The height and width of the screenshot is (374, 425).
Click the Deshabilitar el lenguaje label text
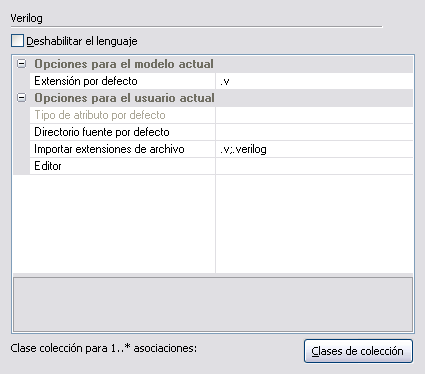pos(82,41)
